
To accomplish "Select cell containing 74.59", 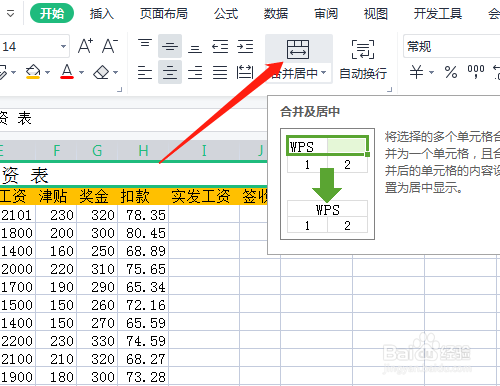I will [x=143, y=341].
